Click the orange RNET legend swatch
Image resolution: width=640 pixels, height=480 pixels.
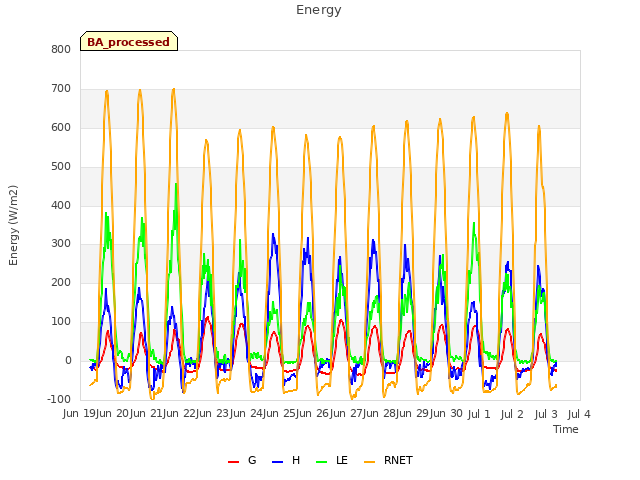point(369,462)
